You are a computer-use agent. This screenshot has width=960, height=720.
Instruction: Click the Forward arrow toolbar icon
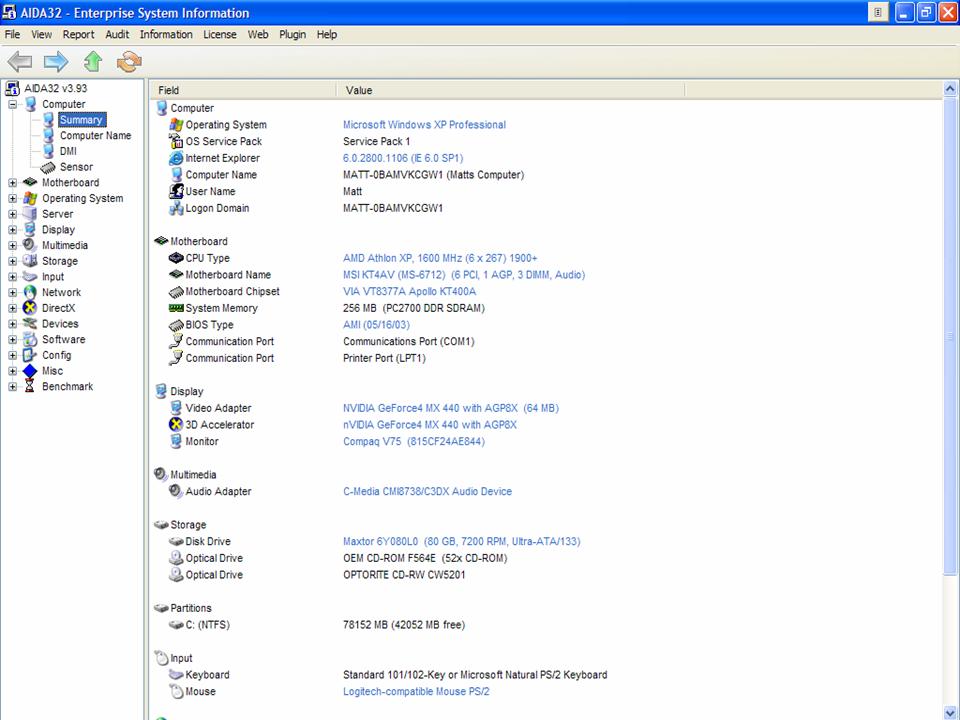coord(56,61)
